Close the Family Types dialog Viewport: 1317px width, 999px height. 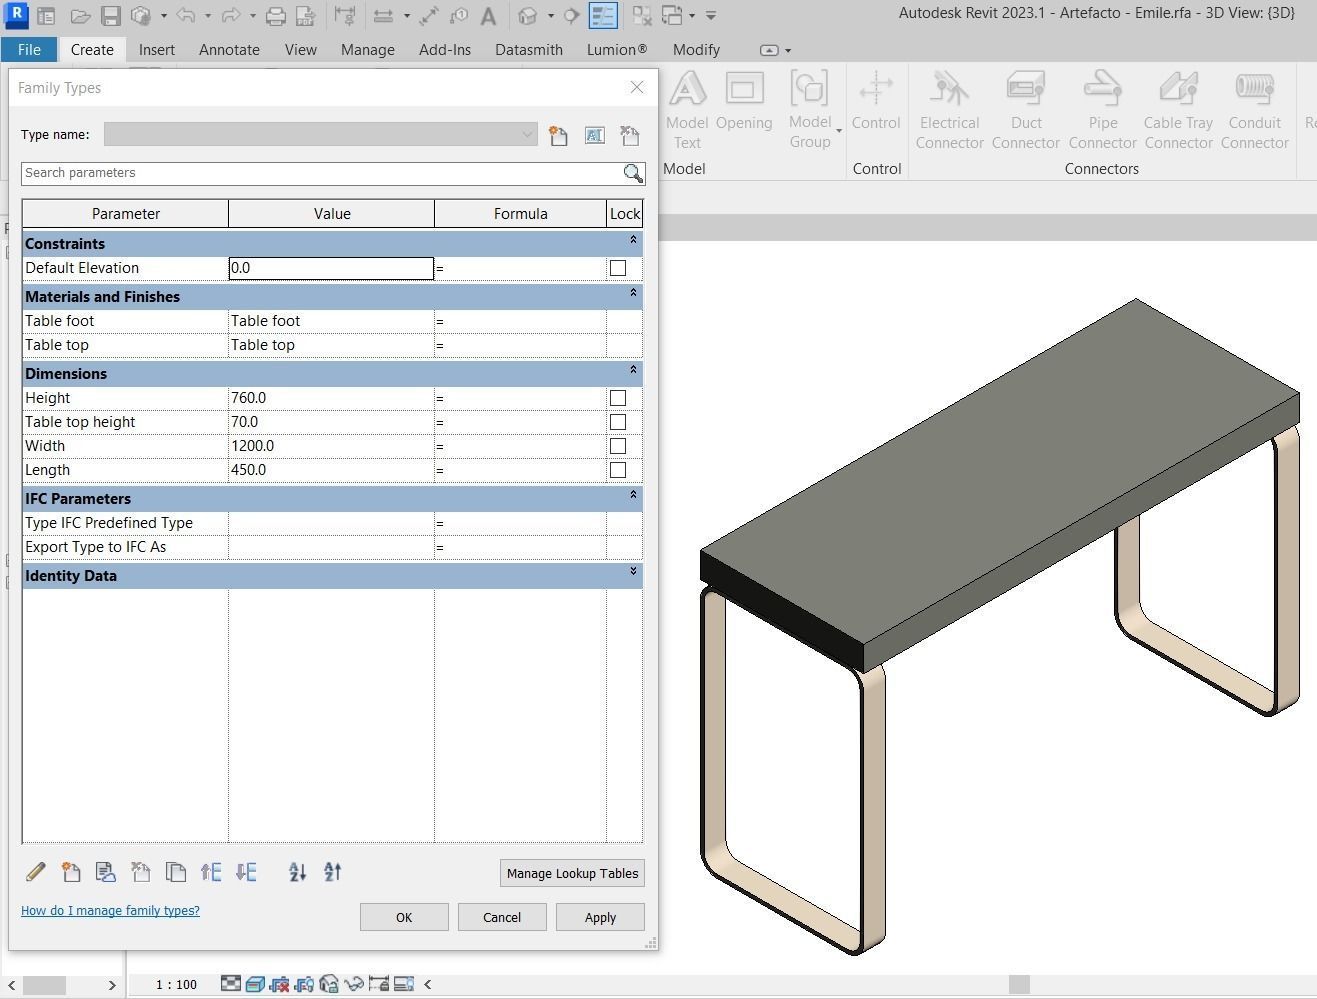[637, 87]
